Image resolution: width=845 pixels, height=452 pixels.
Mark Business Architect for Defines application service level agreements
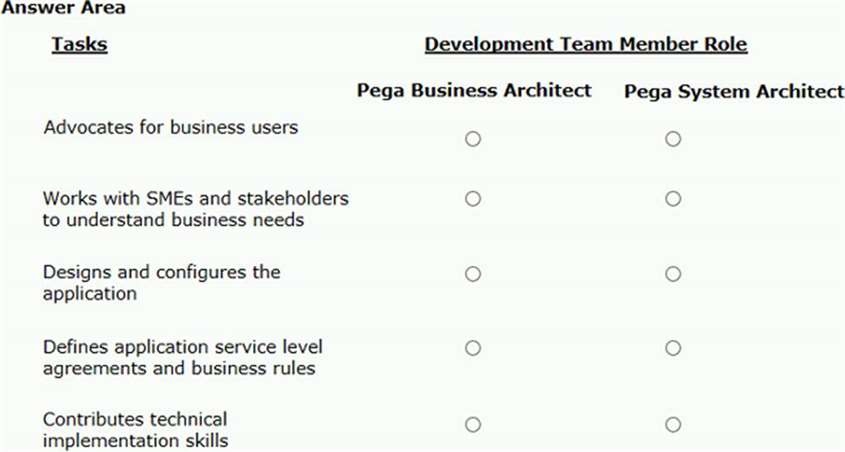[473, 348]
